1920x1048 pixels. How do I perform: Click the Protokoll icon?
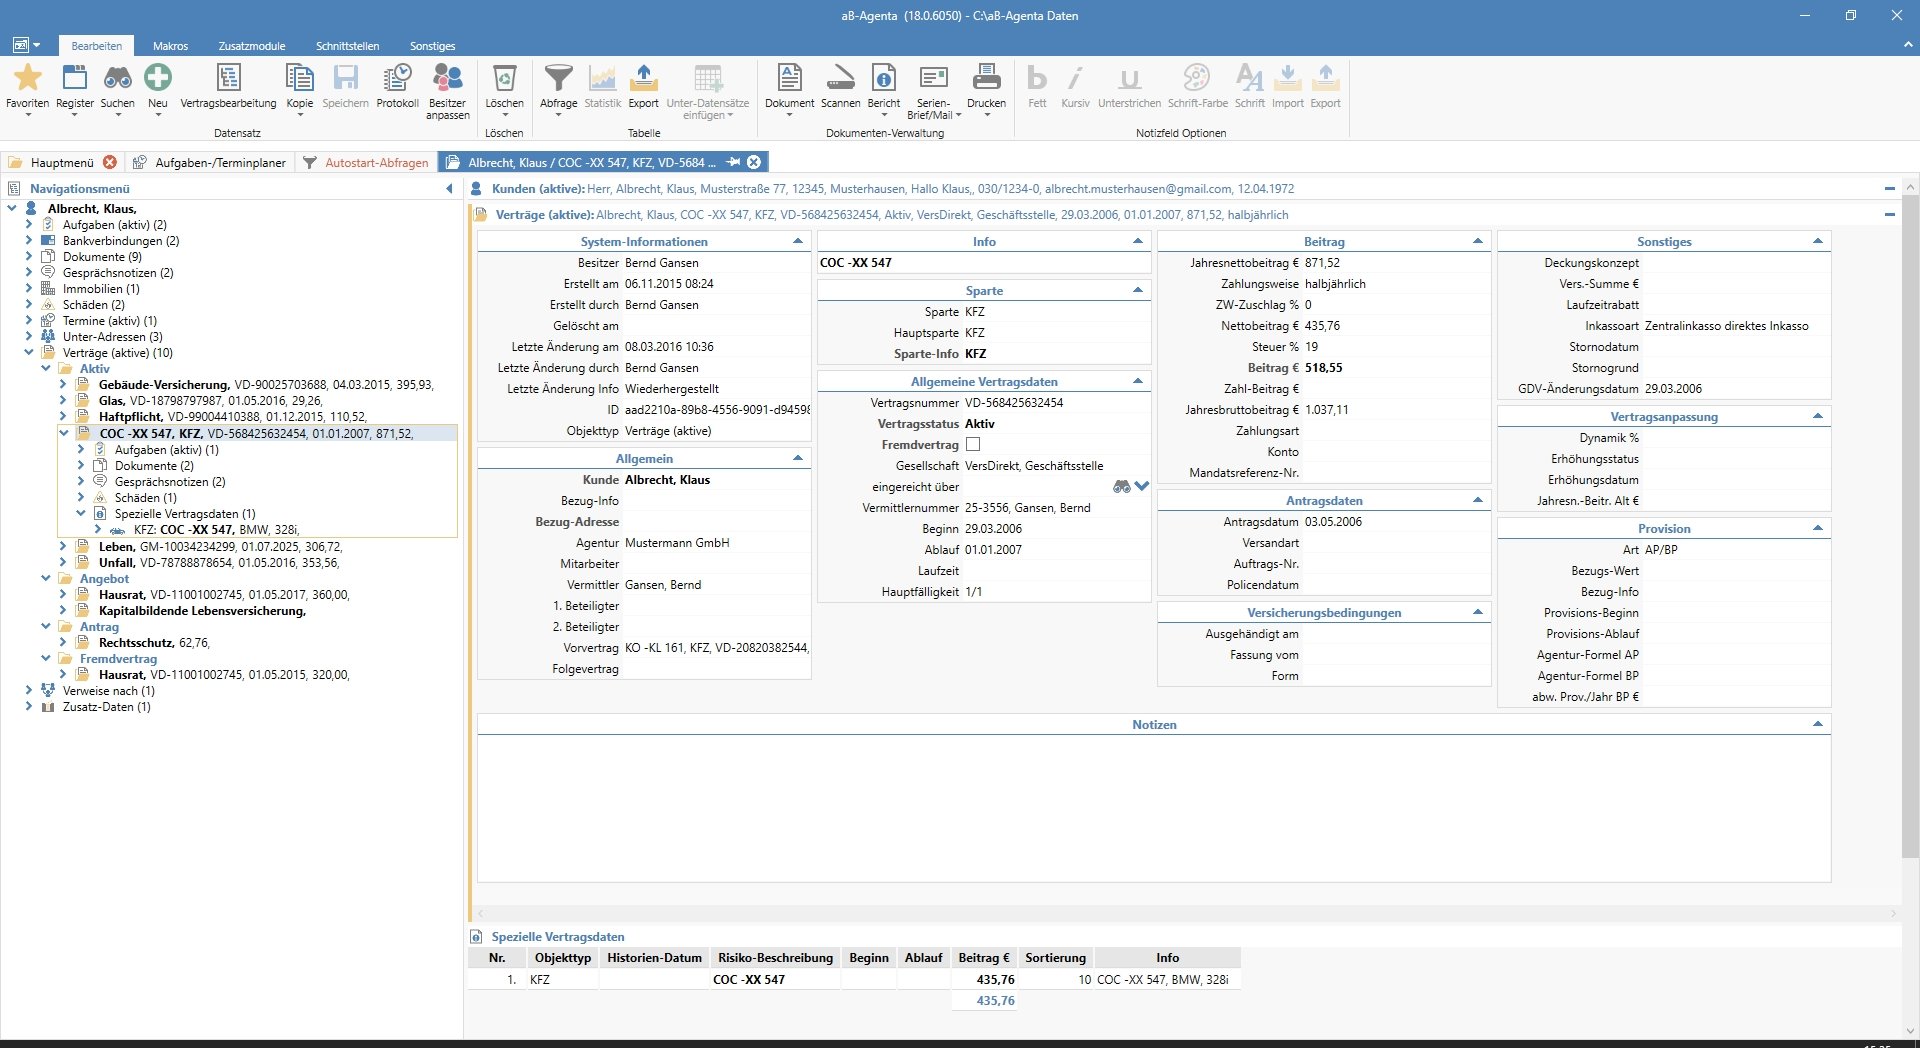tap(397, 78)
